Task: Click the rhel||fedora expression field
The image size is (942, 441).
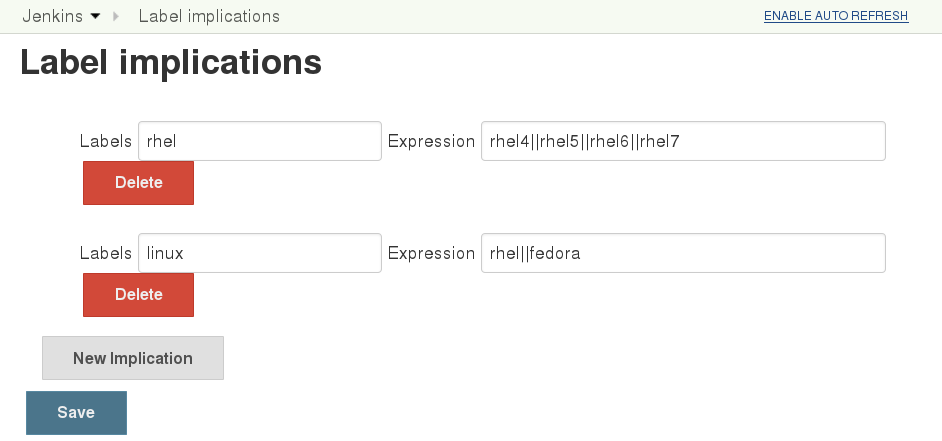Action: [683, 253]
